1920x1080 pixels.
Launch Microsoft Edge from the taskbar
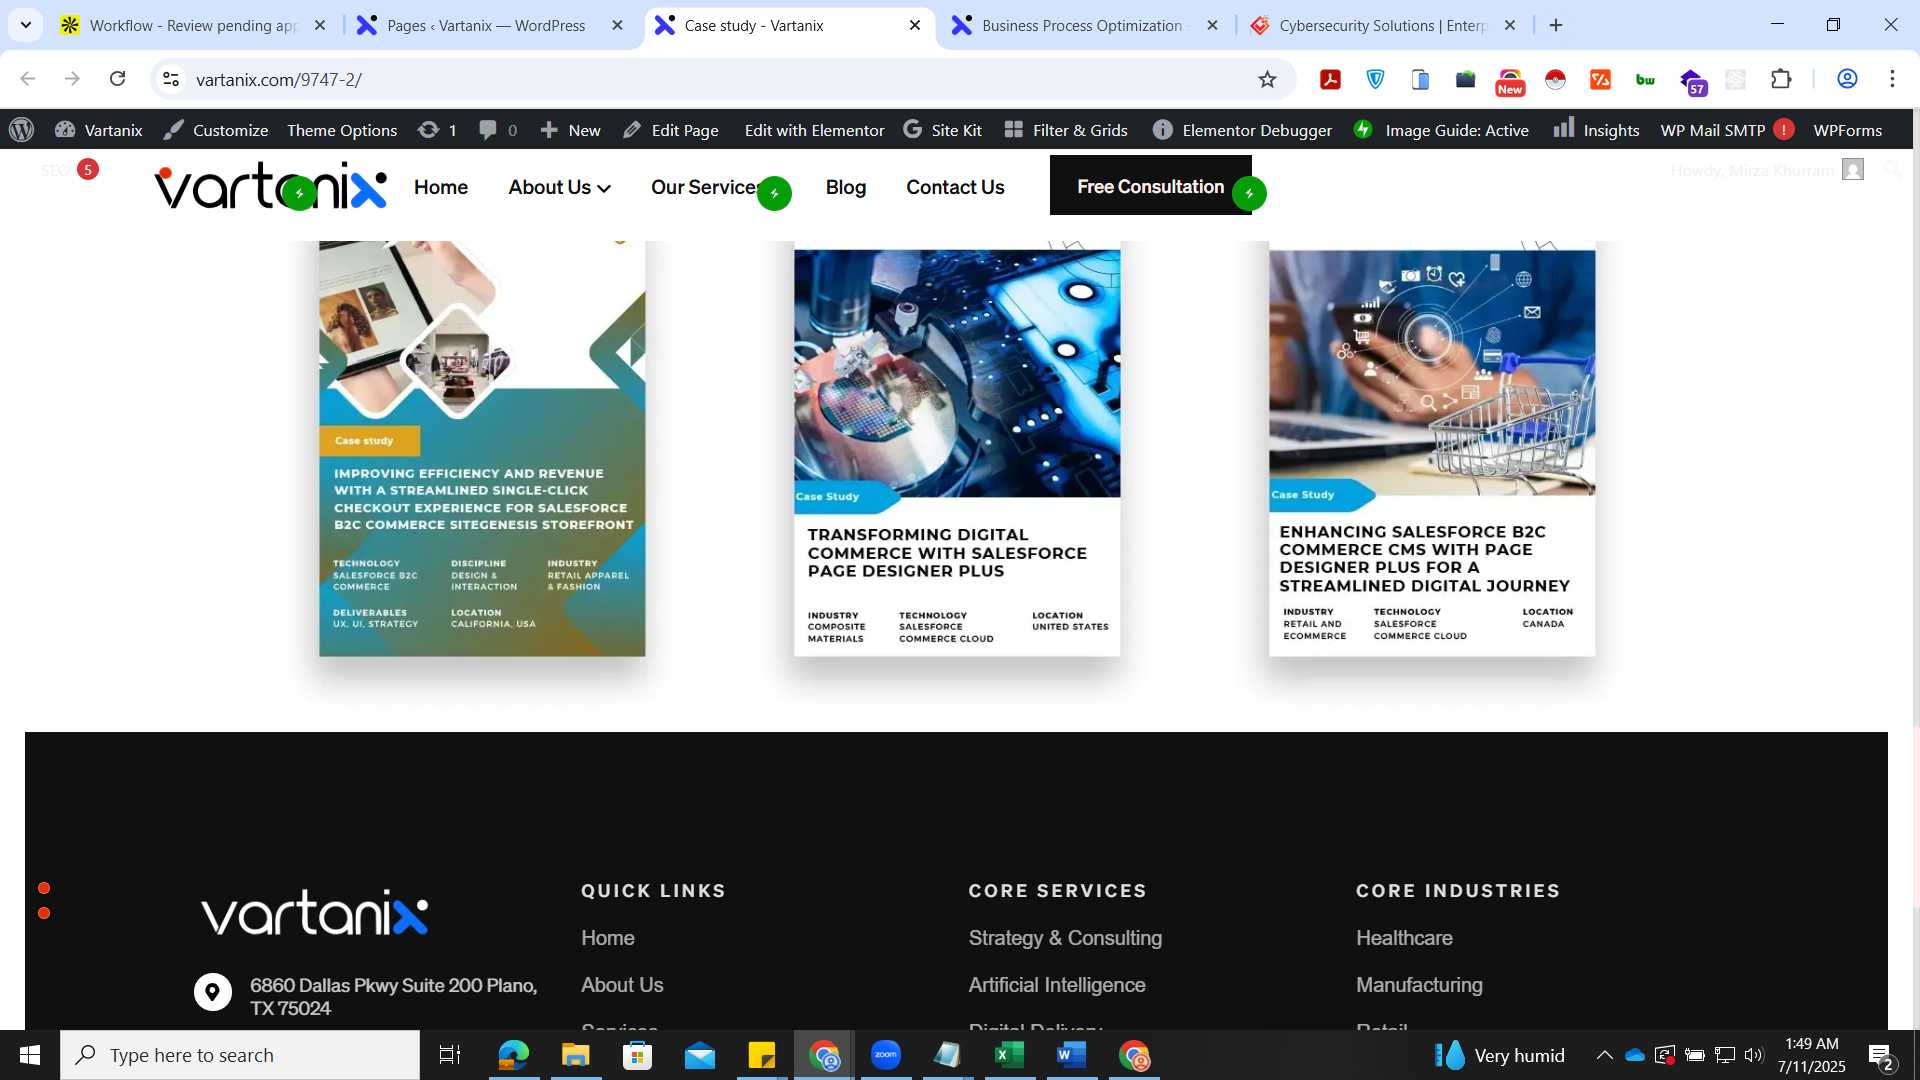pyautogui.click(x=513, y=1055)
